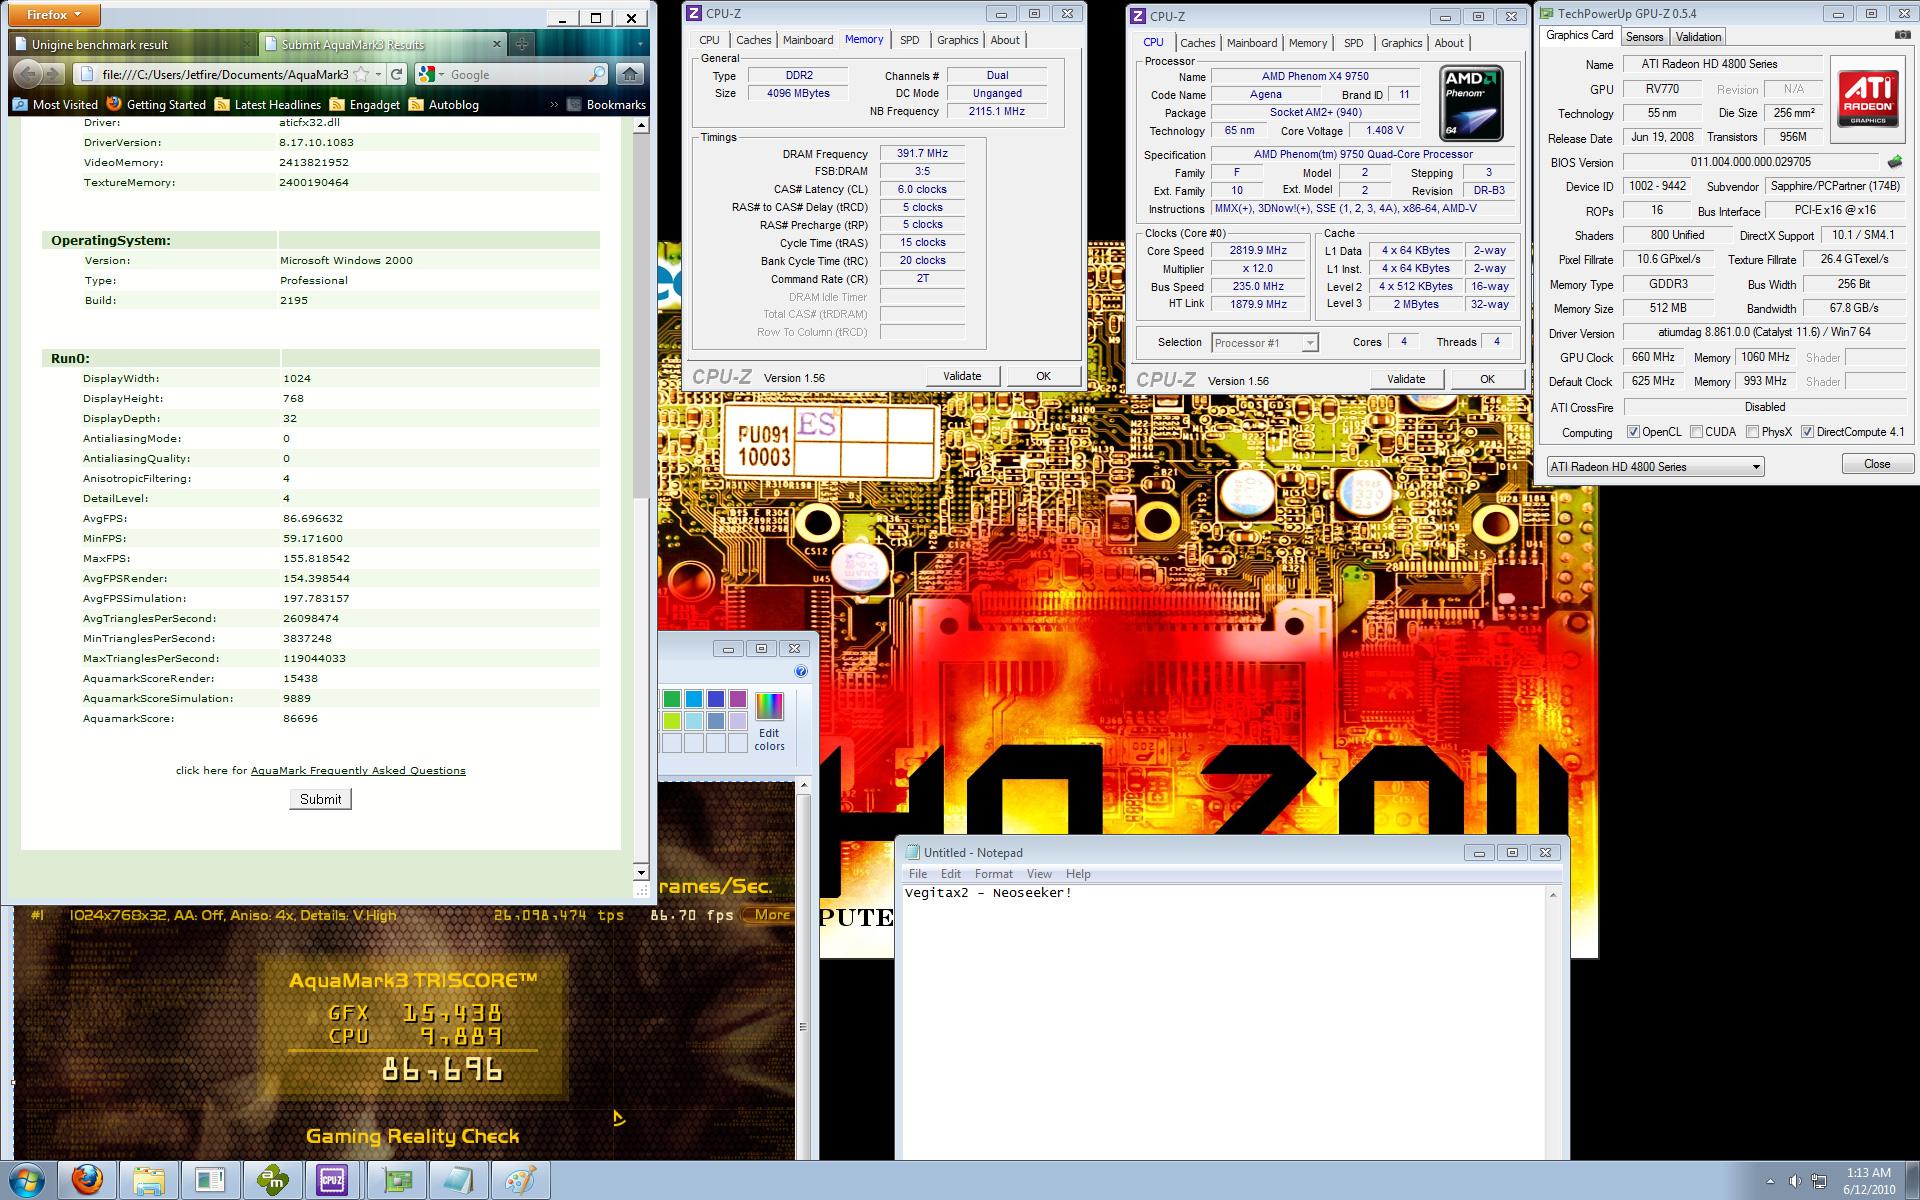Expand the Processor #1 selection dropdown

(1309, 343)
